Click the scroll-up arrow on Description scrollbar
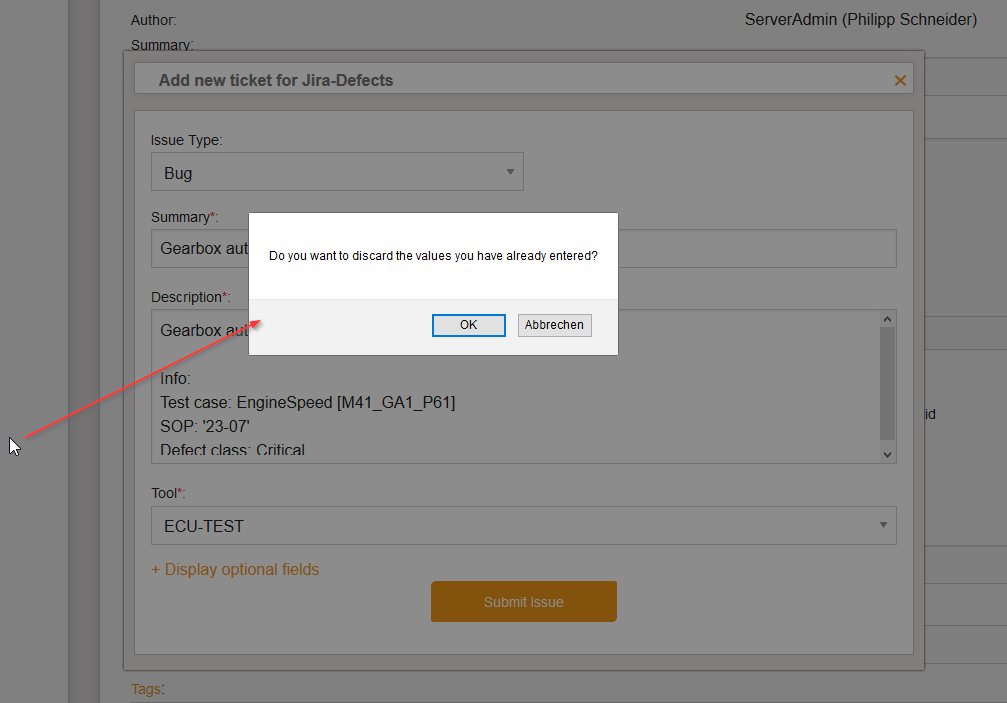This screenshot has height=703, width=1007. click(x=887, y=317)
